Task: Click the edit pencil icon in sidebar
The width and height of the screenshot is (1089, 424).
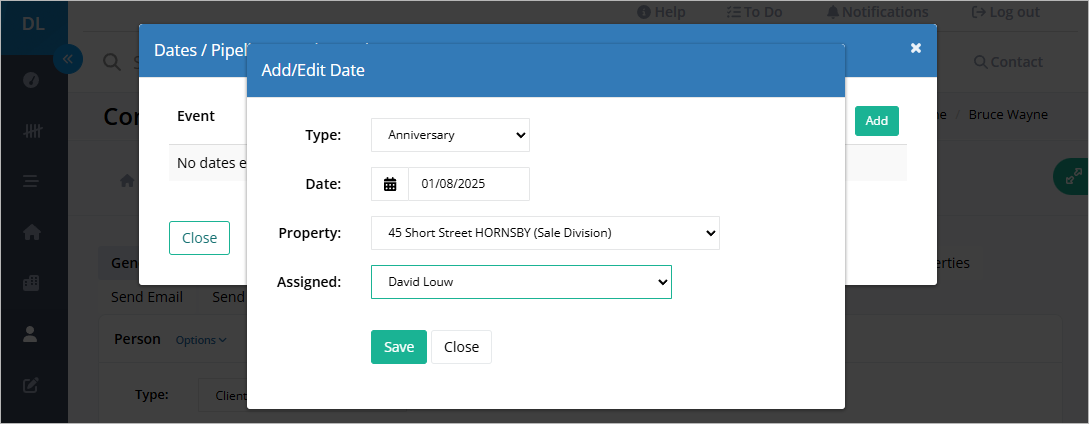Action: (31, 385)
